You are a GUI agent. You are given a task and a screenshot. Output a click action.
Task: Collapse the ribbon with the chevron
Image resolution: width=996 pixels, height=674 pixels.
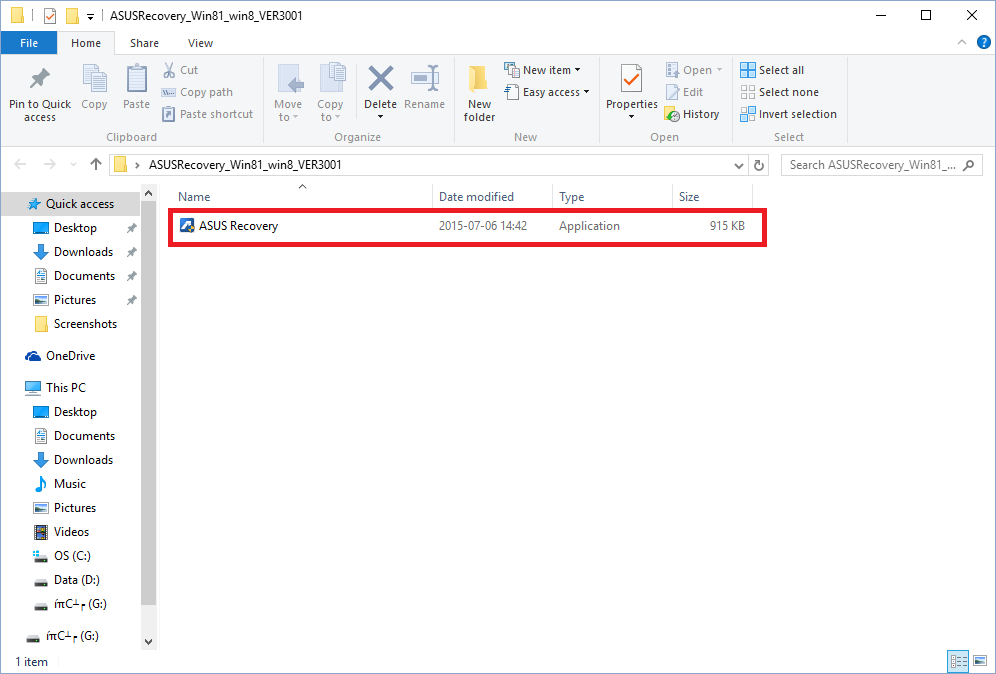(962, 43)
